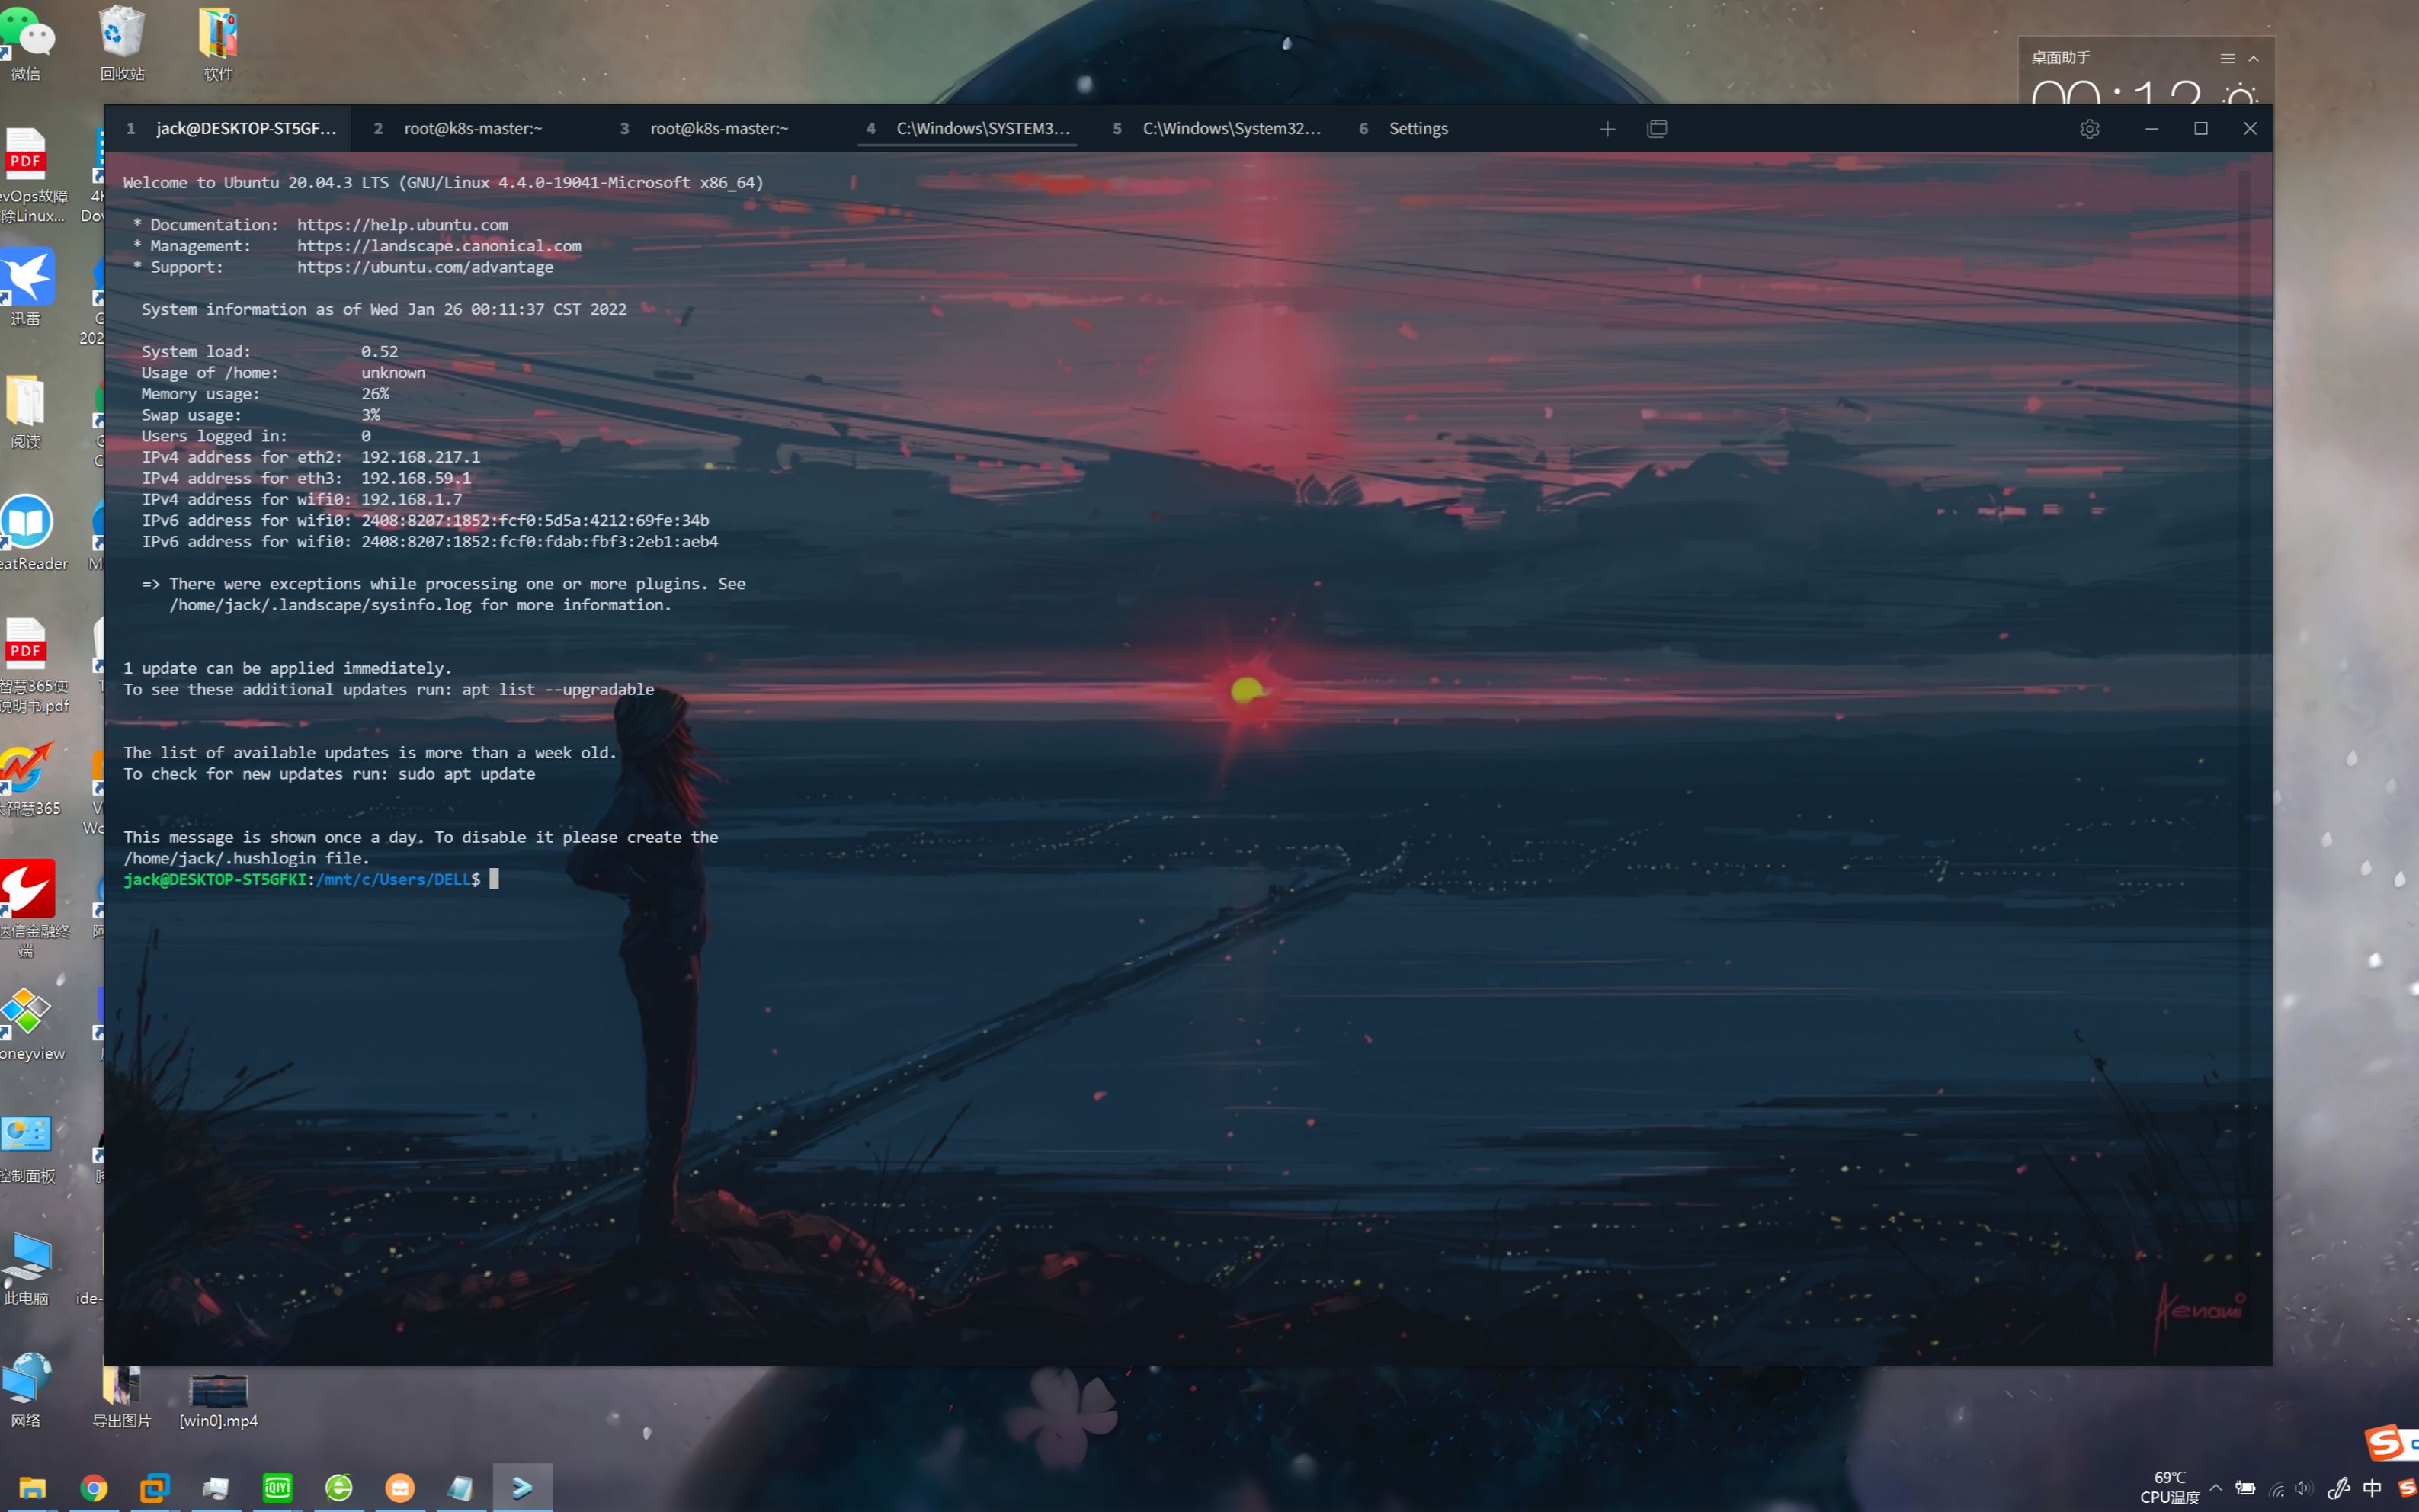The height and width of the screenshot is (1512, 2419).
Task: Click the shell prompt input line
Action: [x=310, y=880]
